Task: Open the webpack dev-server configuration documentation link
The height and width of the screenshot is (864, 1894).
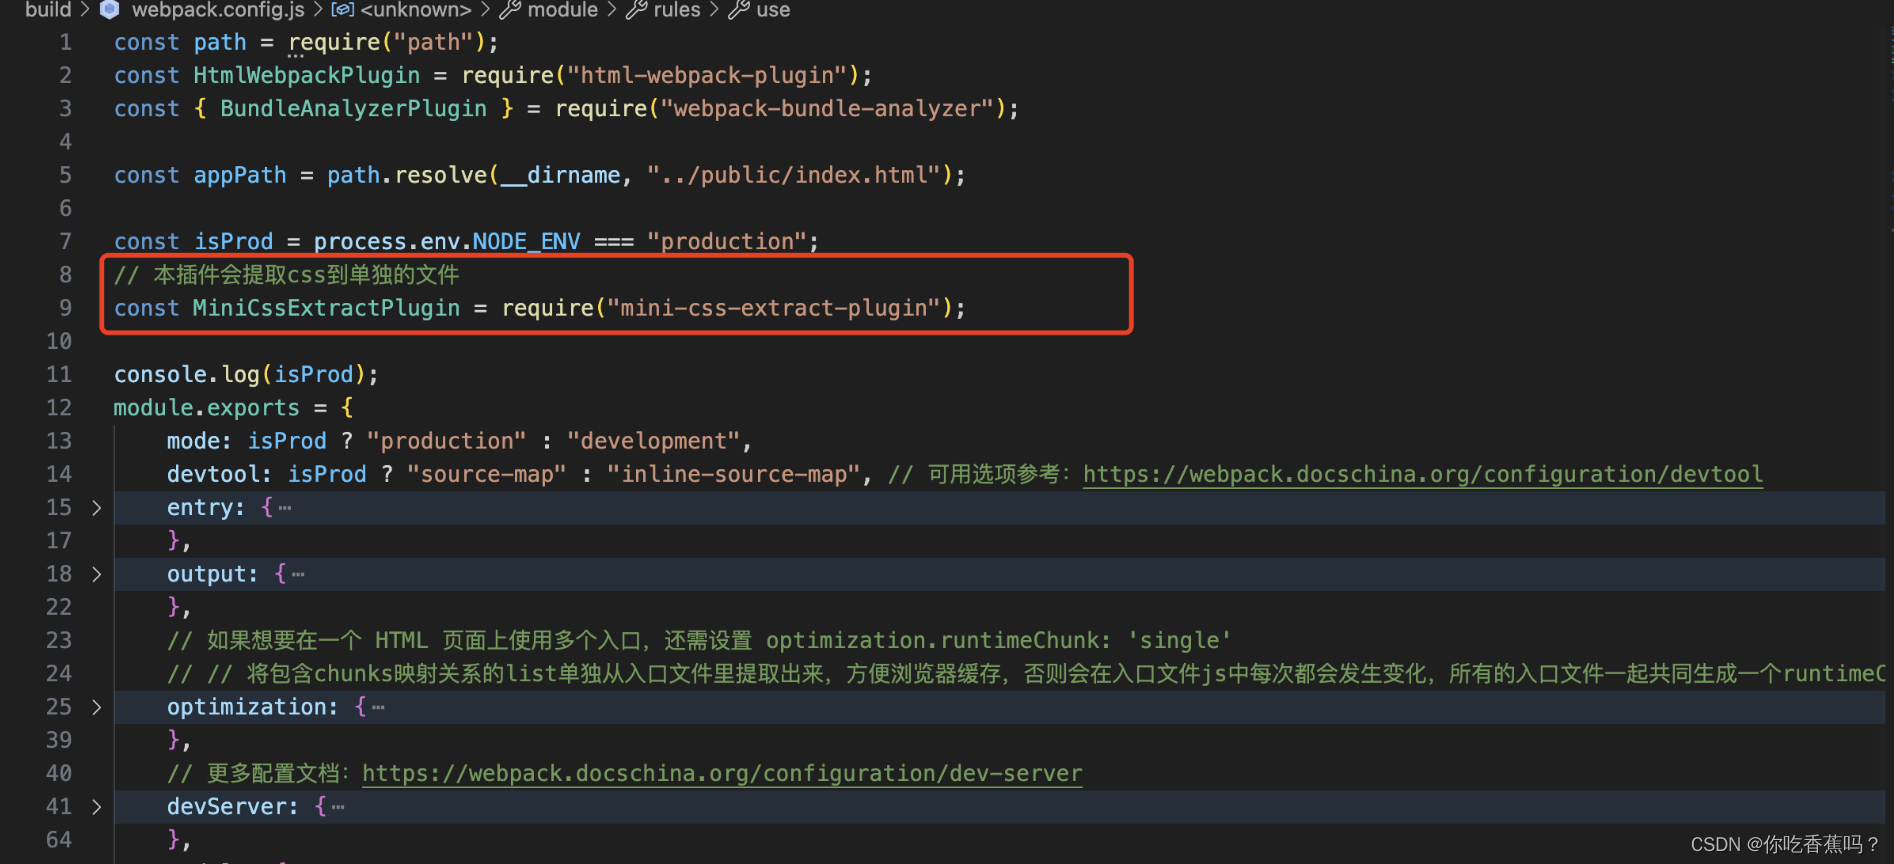Action: (x=722, y=774)
